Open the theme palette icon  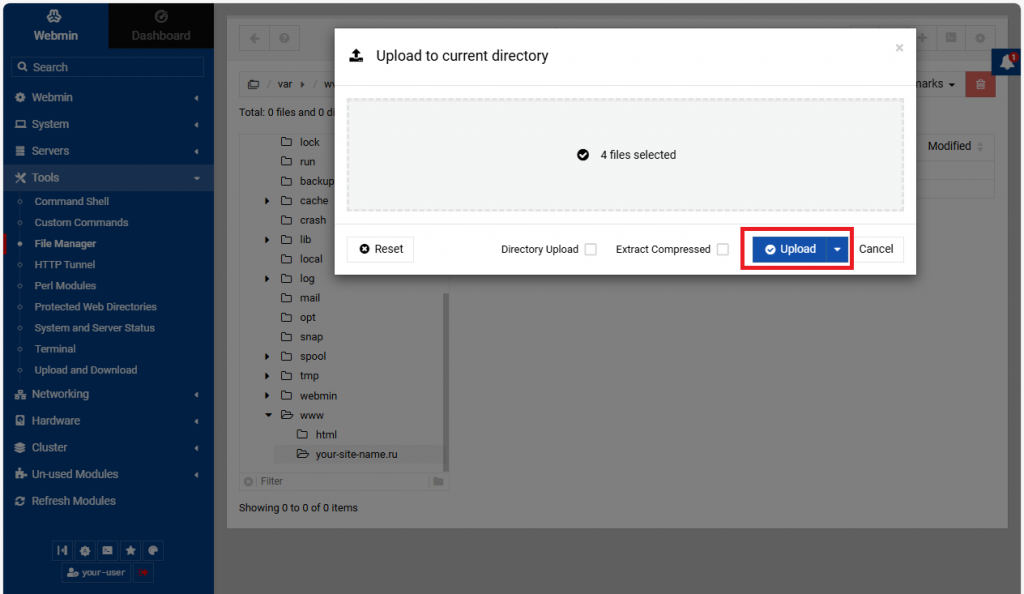tap(152, 551)
